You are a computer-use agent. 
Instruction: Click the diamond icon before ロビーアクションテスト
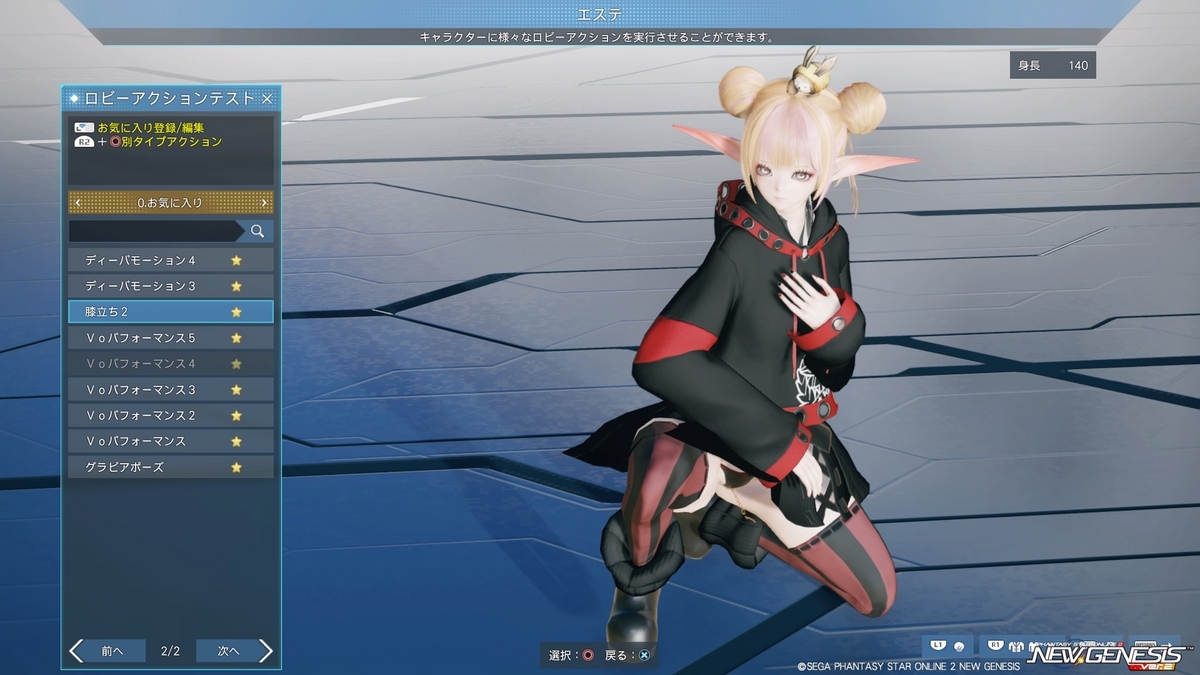click(74, 99)
